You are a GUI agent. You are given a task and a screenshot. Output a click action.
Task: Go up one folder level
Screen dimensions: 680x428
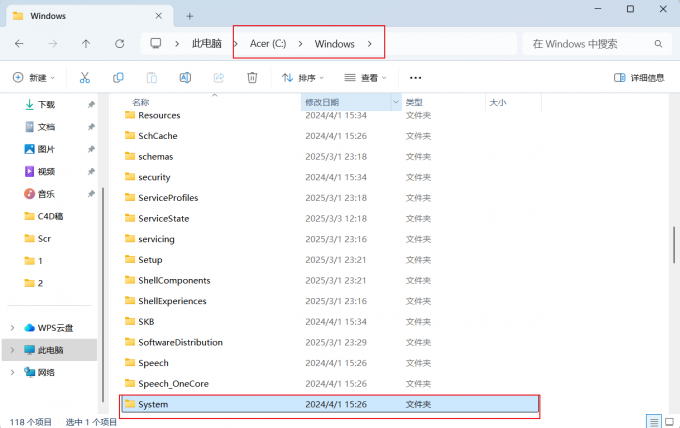point(86,44)
